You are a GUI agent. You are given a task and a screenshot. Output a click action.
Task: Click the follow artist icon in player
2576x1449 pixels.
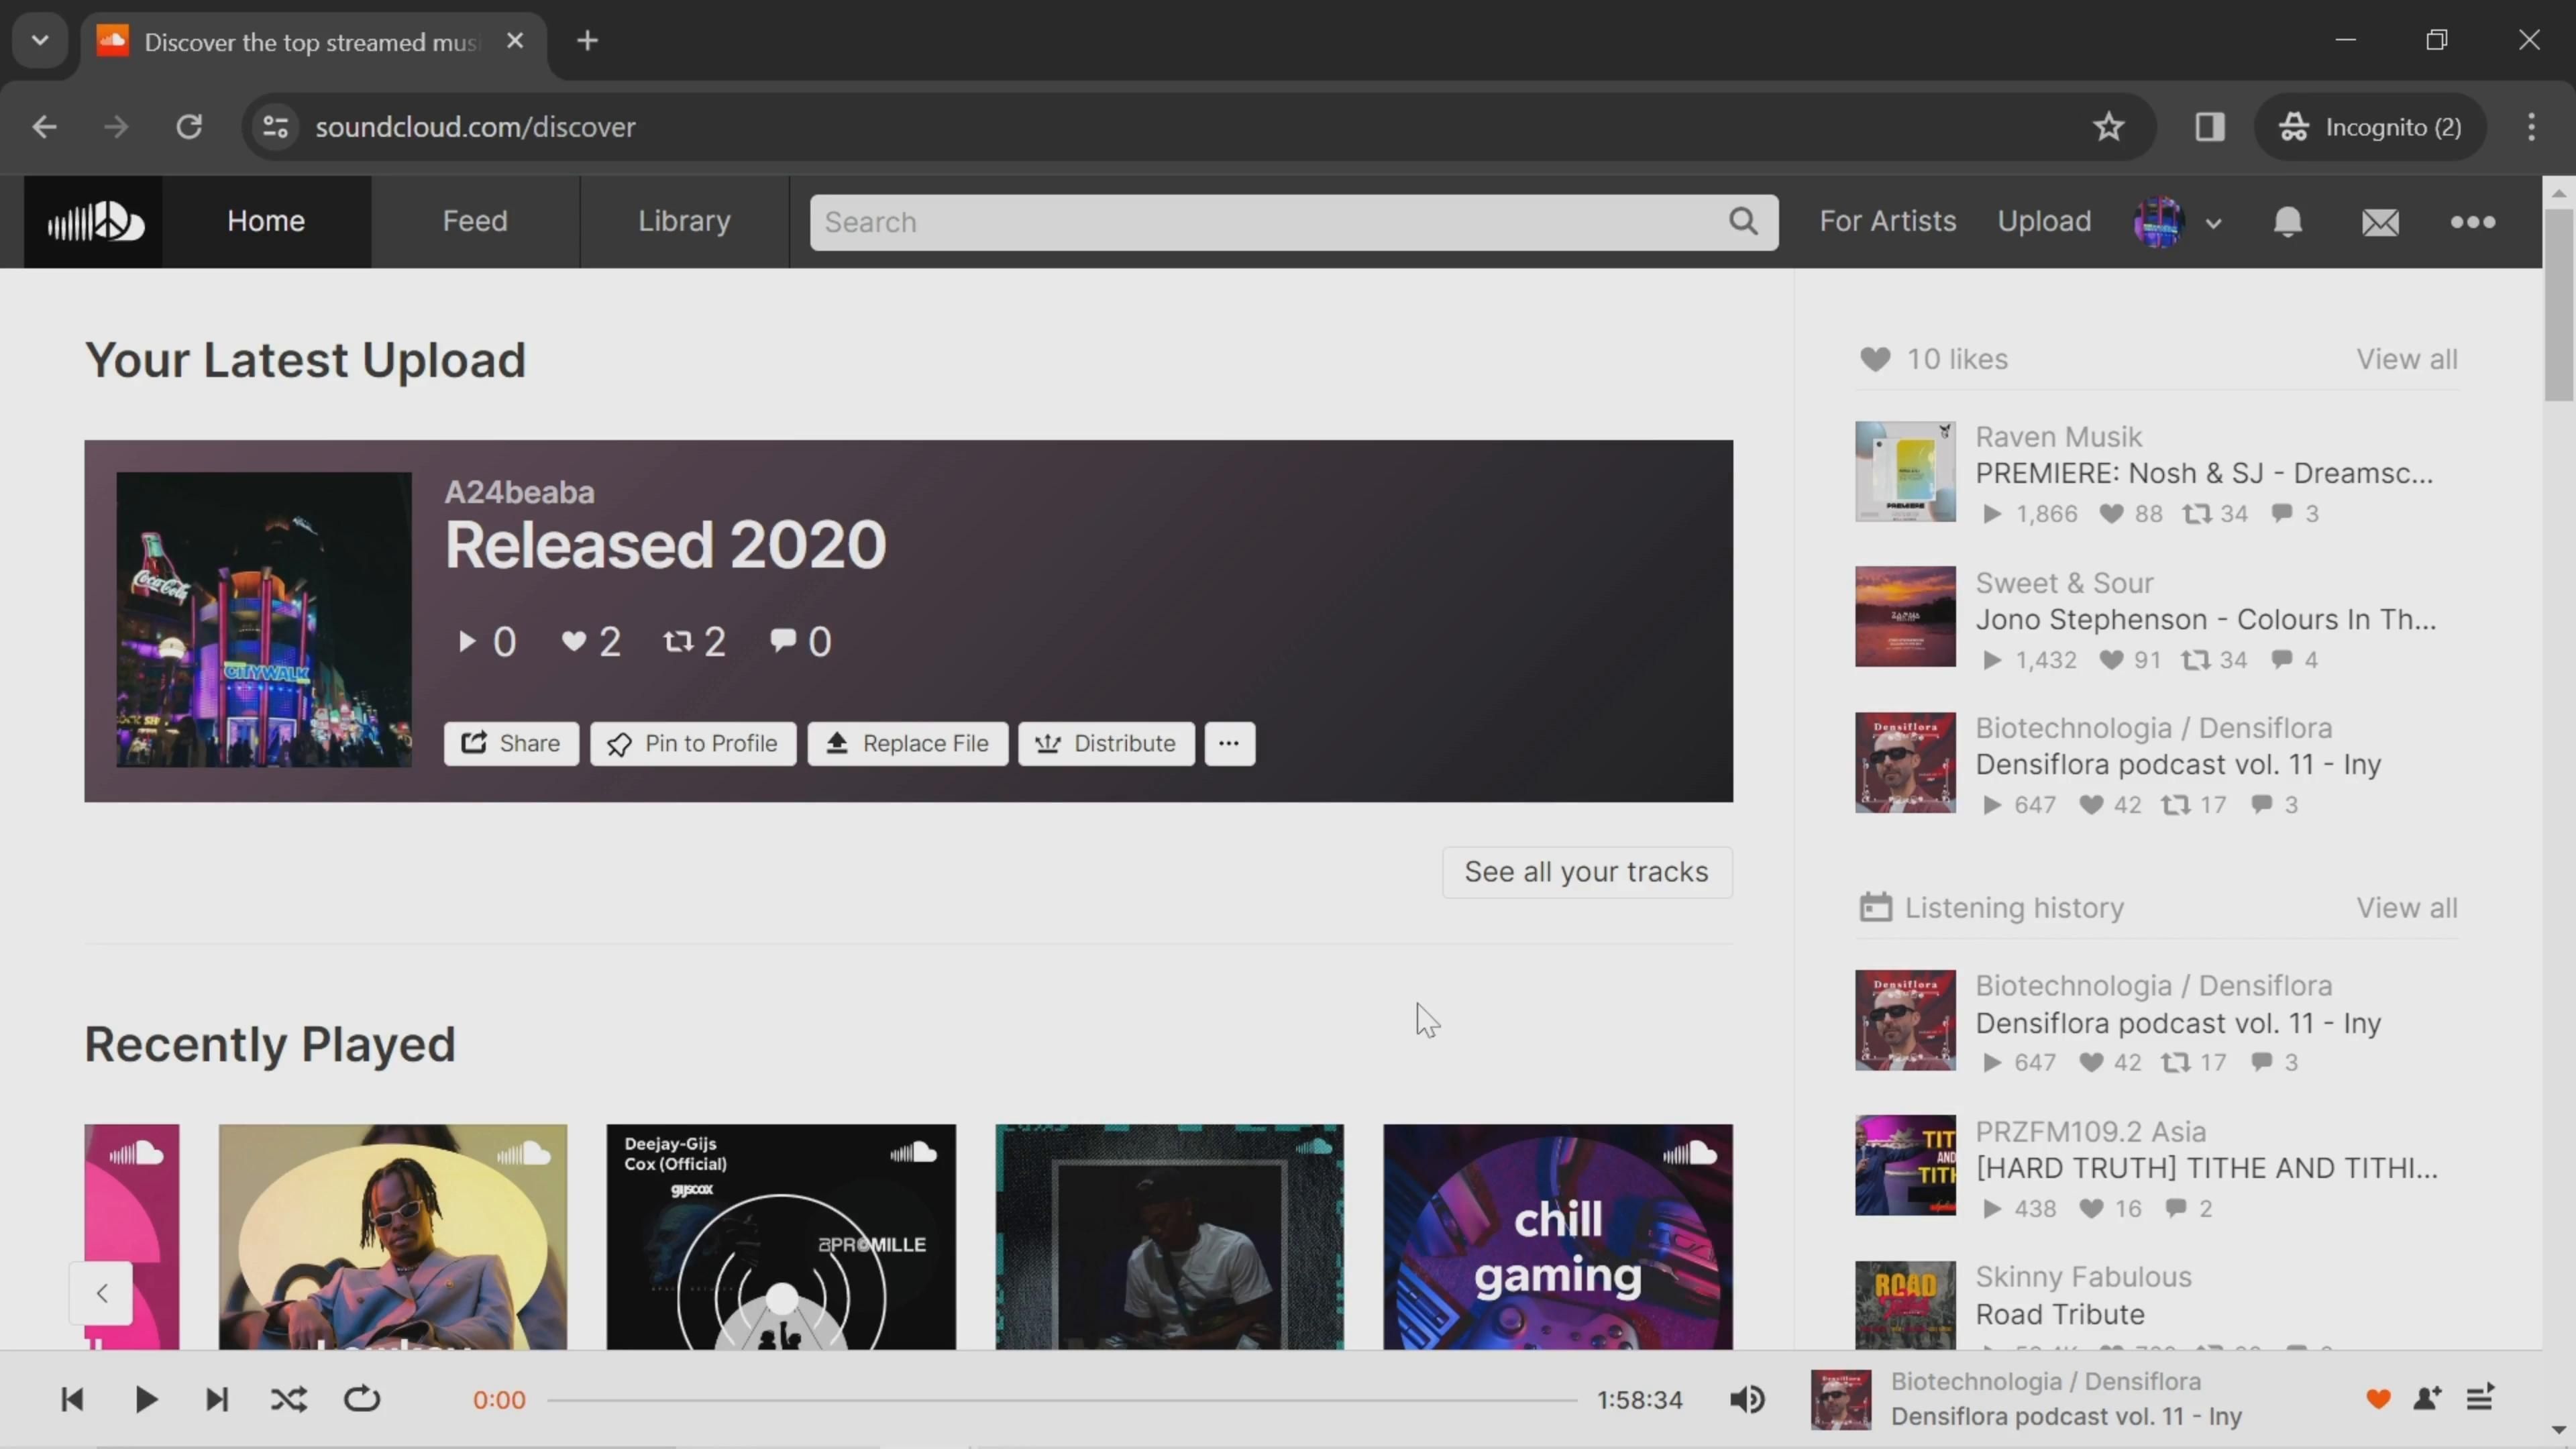click(x=2428, y=1398)
